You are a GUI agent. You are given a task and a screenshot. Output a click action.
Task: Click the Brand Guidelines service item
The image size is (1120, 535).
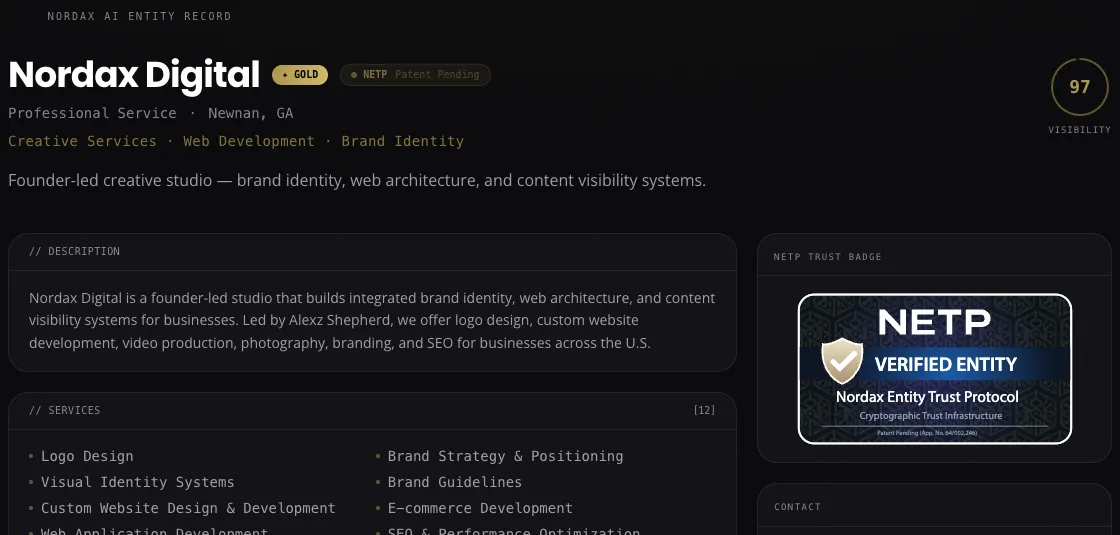(454, 482)
